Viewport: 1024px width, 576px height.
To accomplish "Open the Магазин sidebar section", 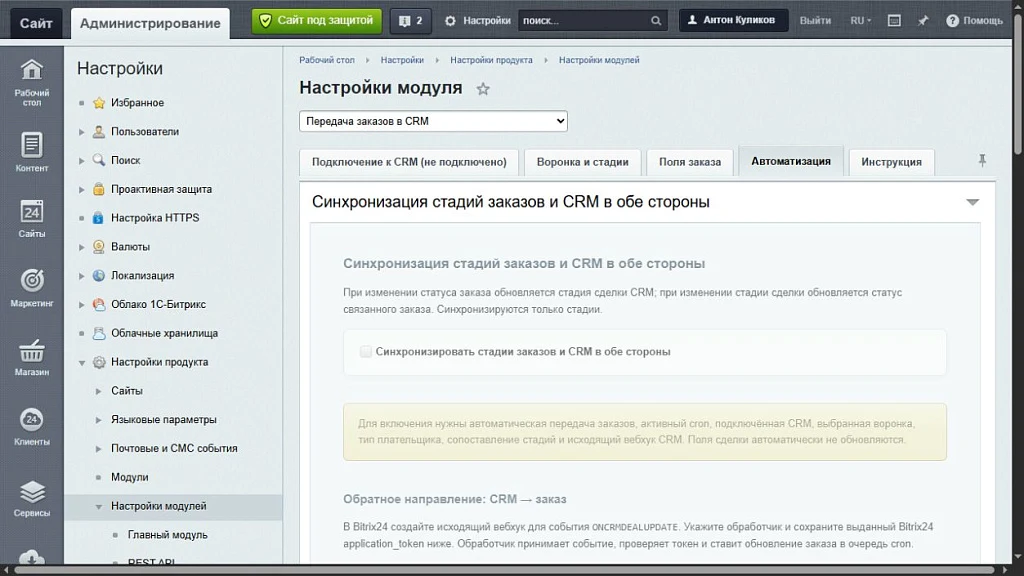I will click(x=31, y=357).
